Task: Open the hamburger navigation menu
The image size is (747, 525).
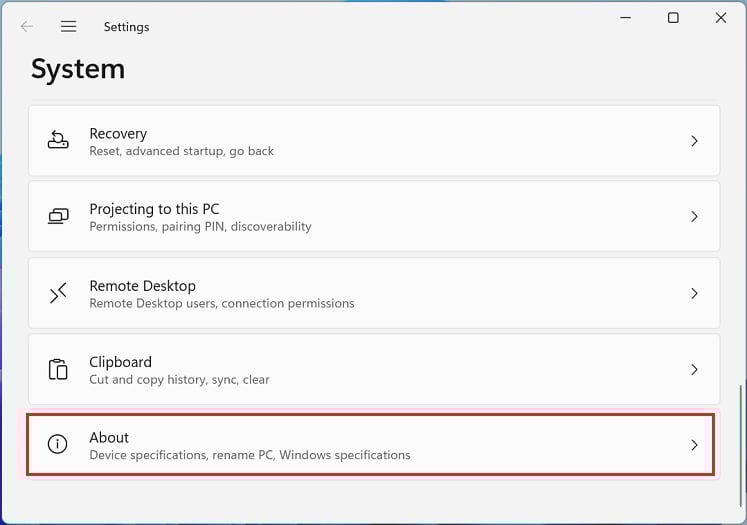Action: pyautogui.click(x=69, y=26)
